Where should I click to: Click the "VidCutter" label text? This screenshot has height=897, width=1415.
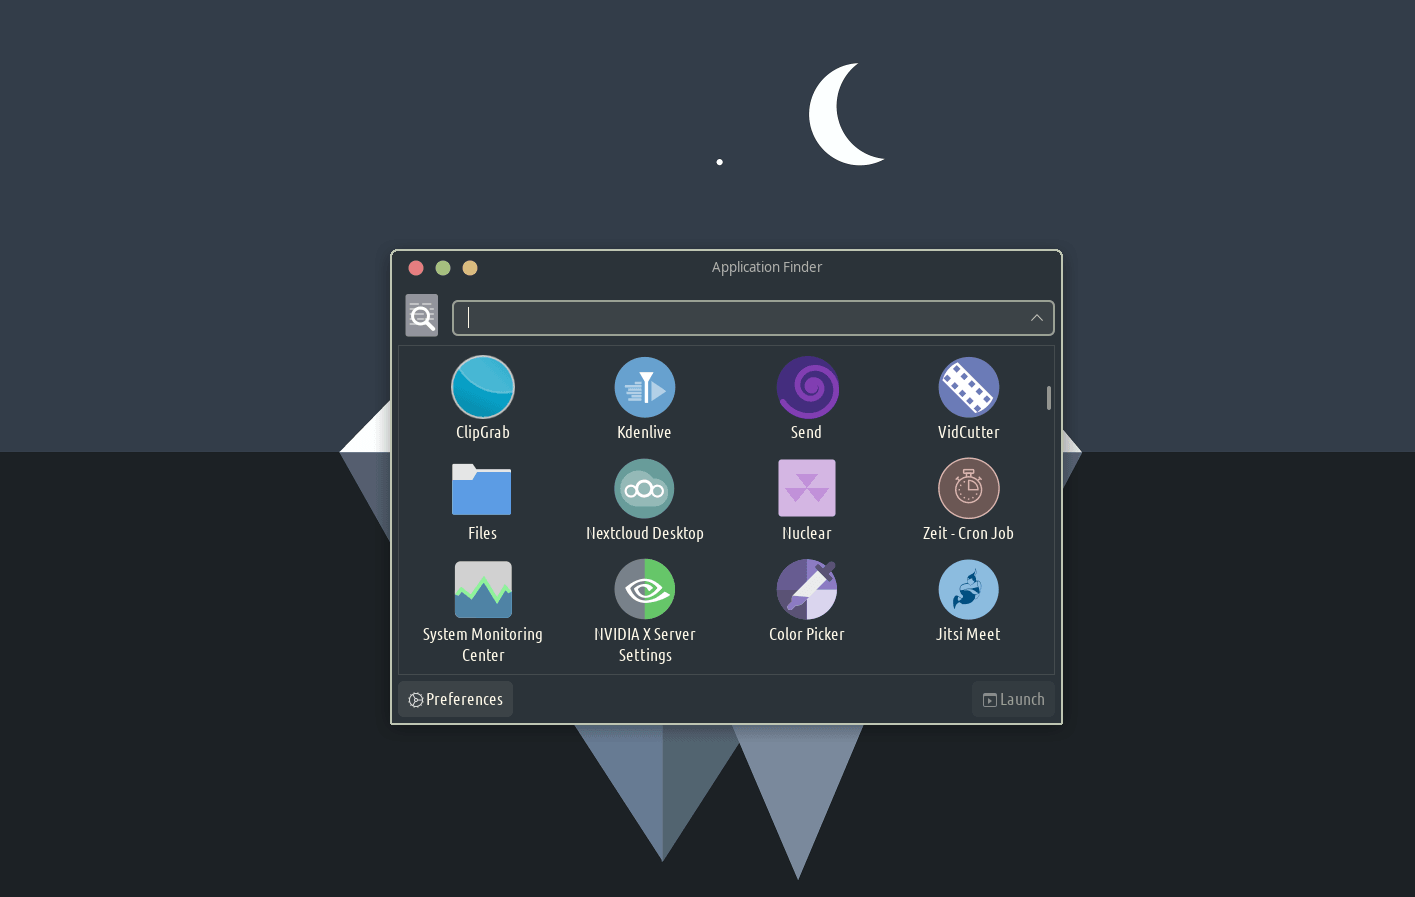coord(968,432)
